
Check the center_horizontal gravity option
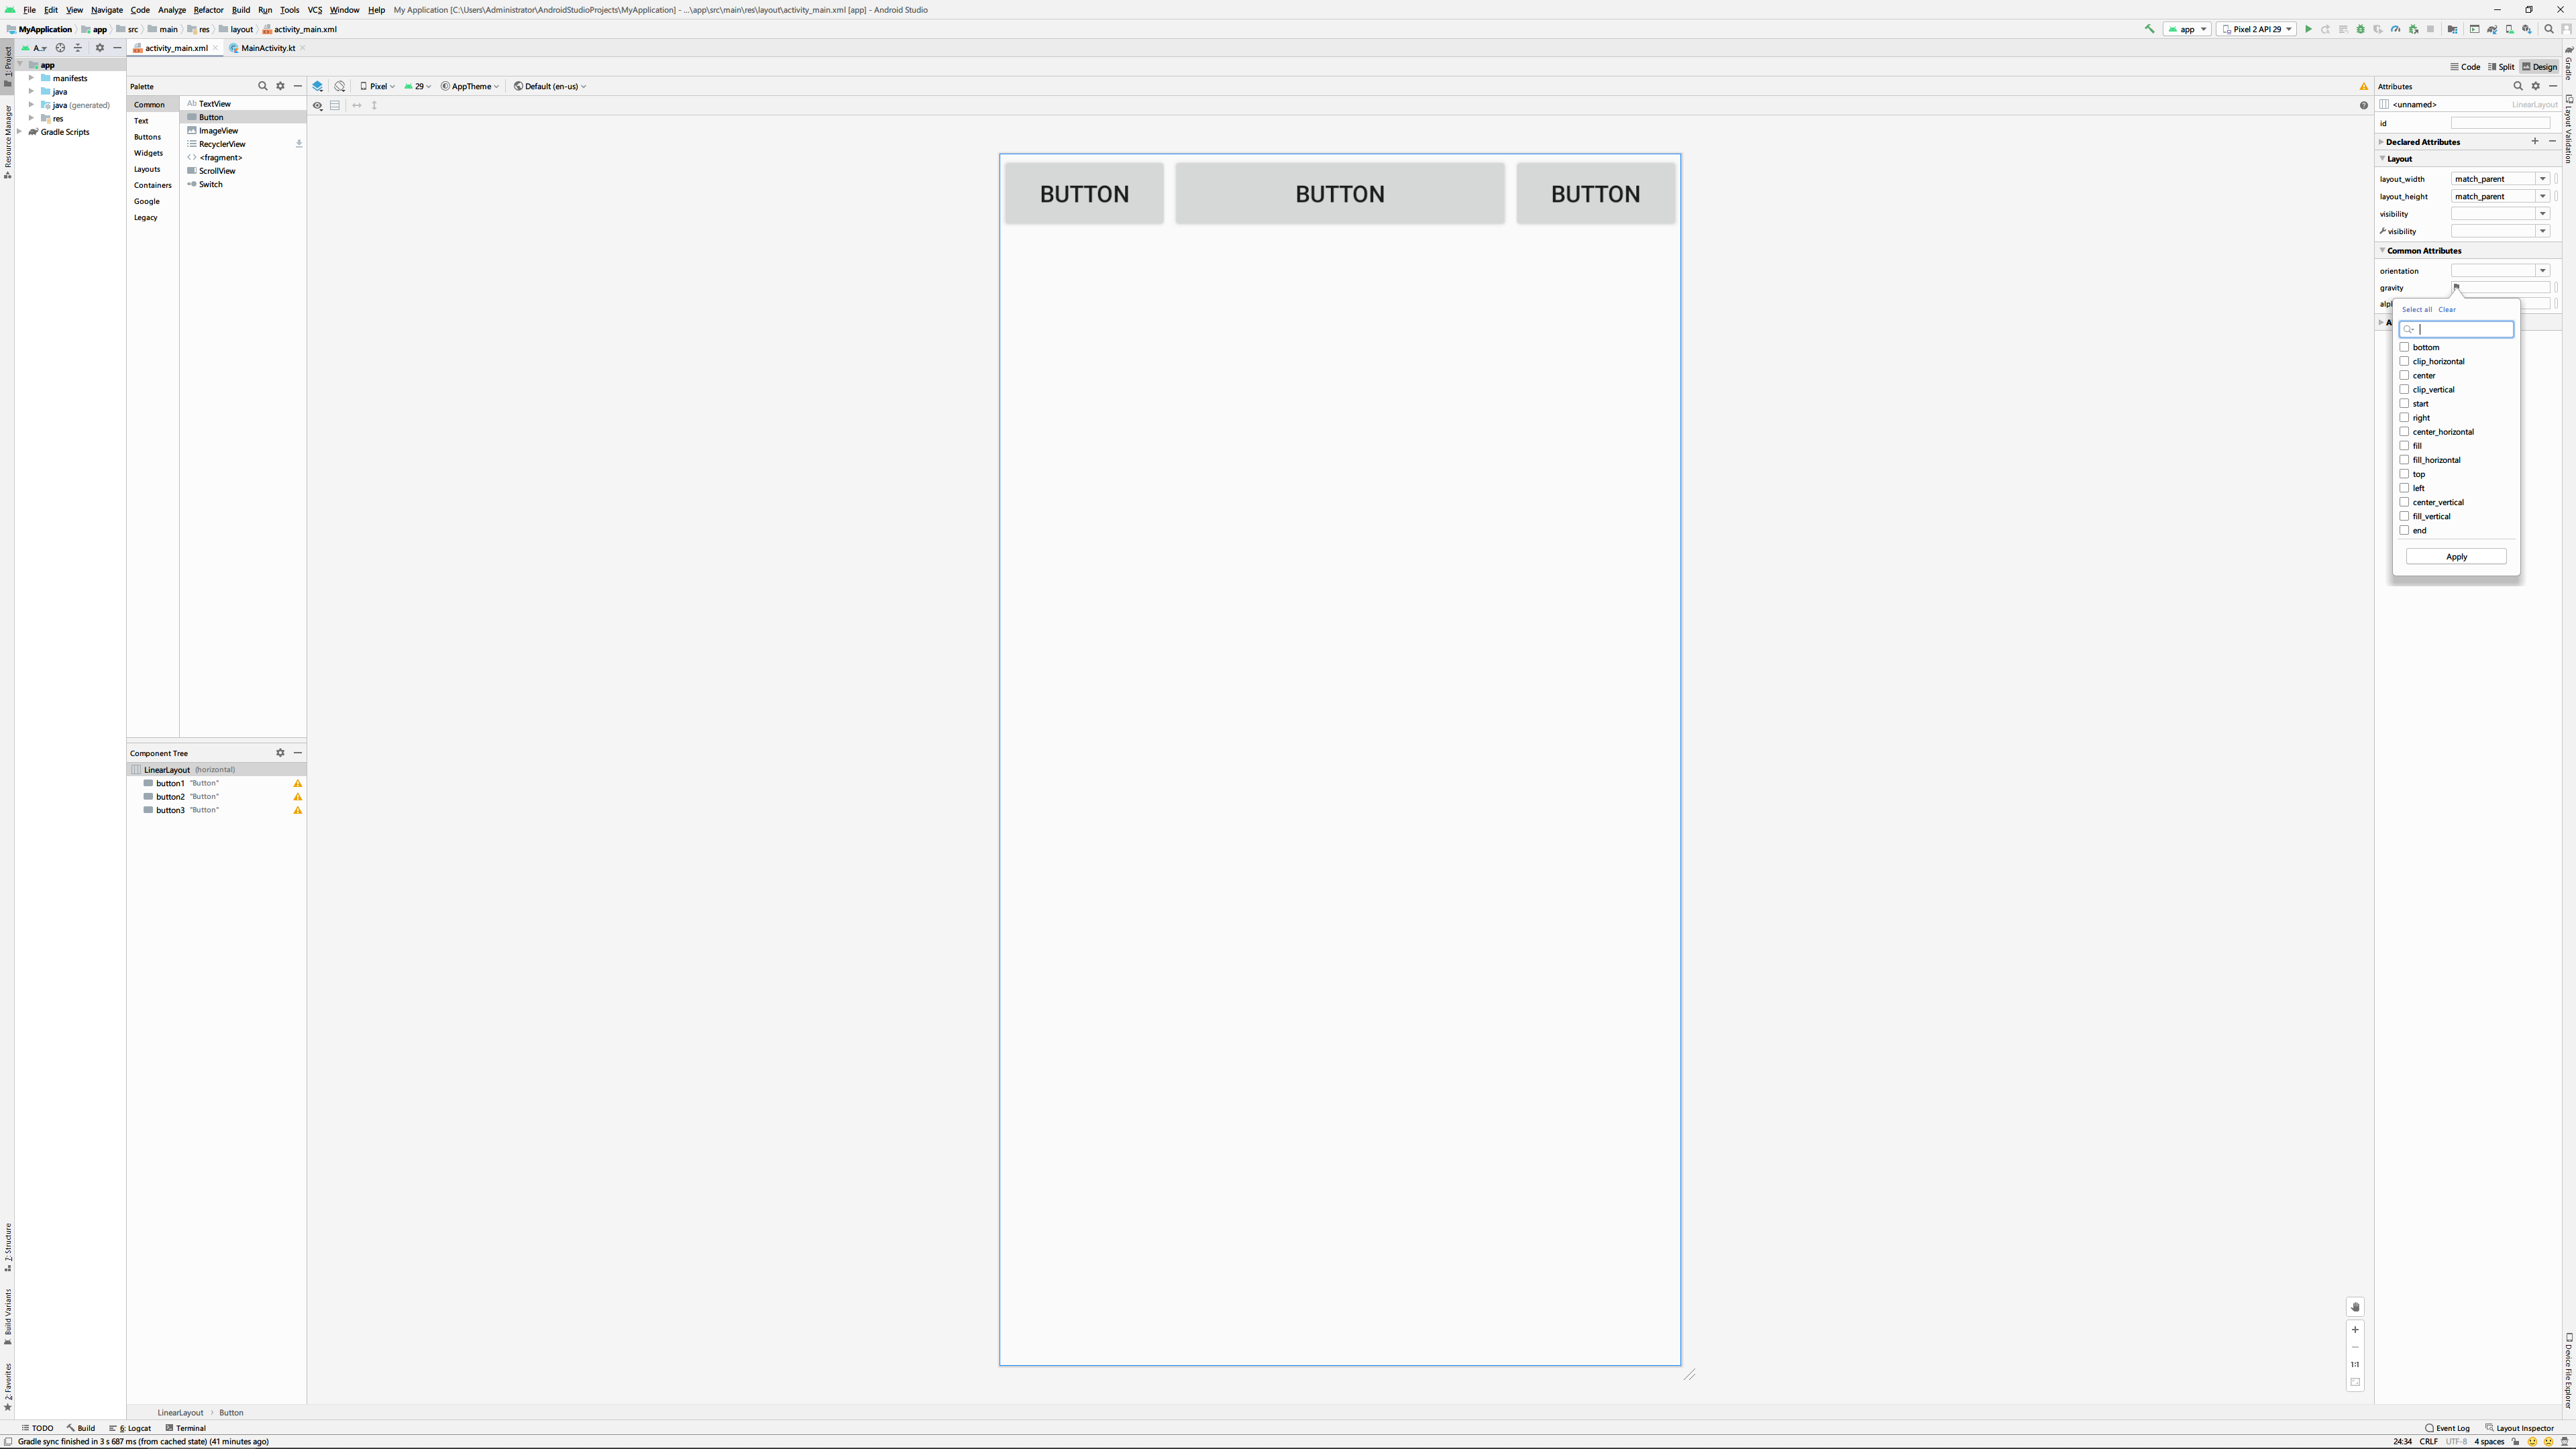(x=2404, y=432)
